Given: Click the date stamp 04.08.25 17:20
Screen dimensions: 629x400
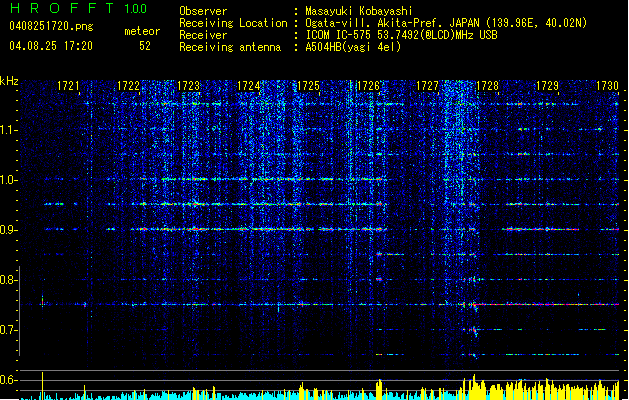Looking at the screenshot, I should pyautogui.click(x=51, y=46).
